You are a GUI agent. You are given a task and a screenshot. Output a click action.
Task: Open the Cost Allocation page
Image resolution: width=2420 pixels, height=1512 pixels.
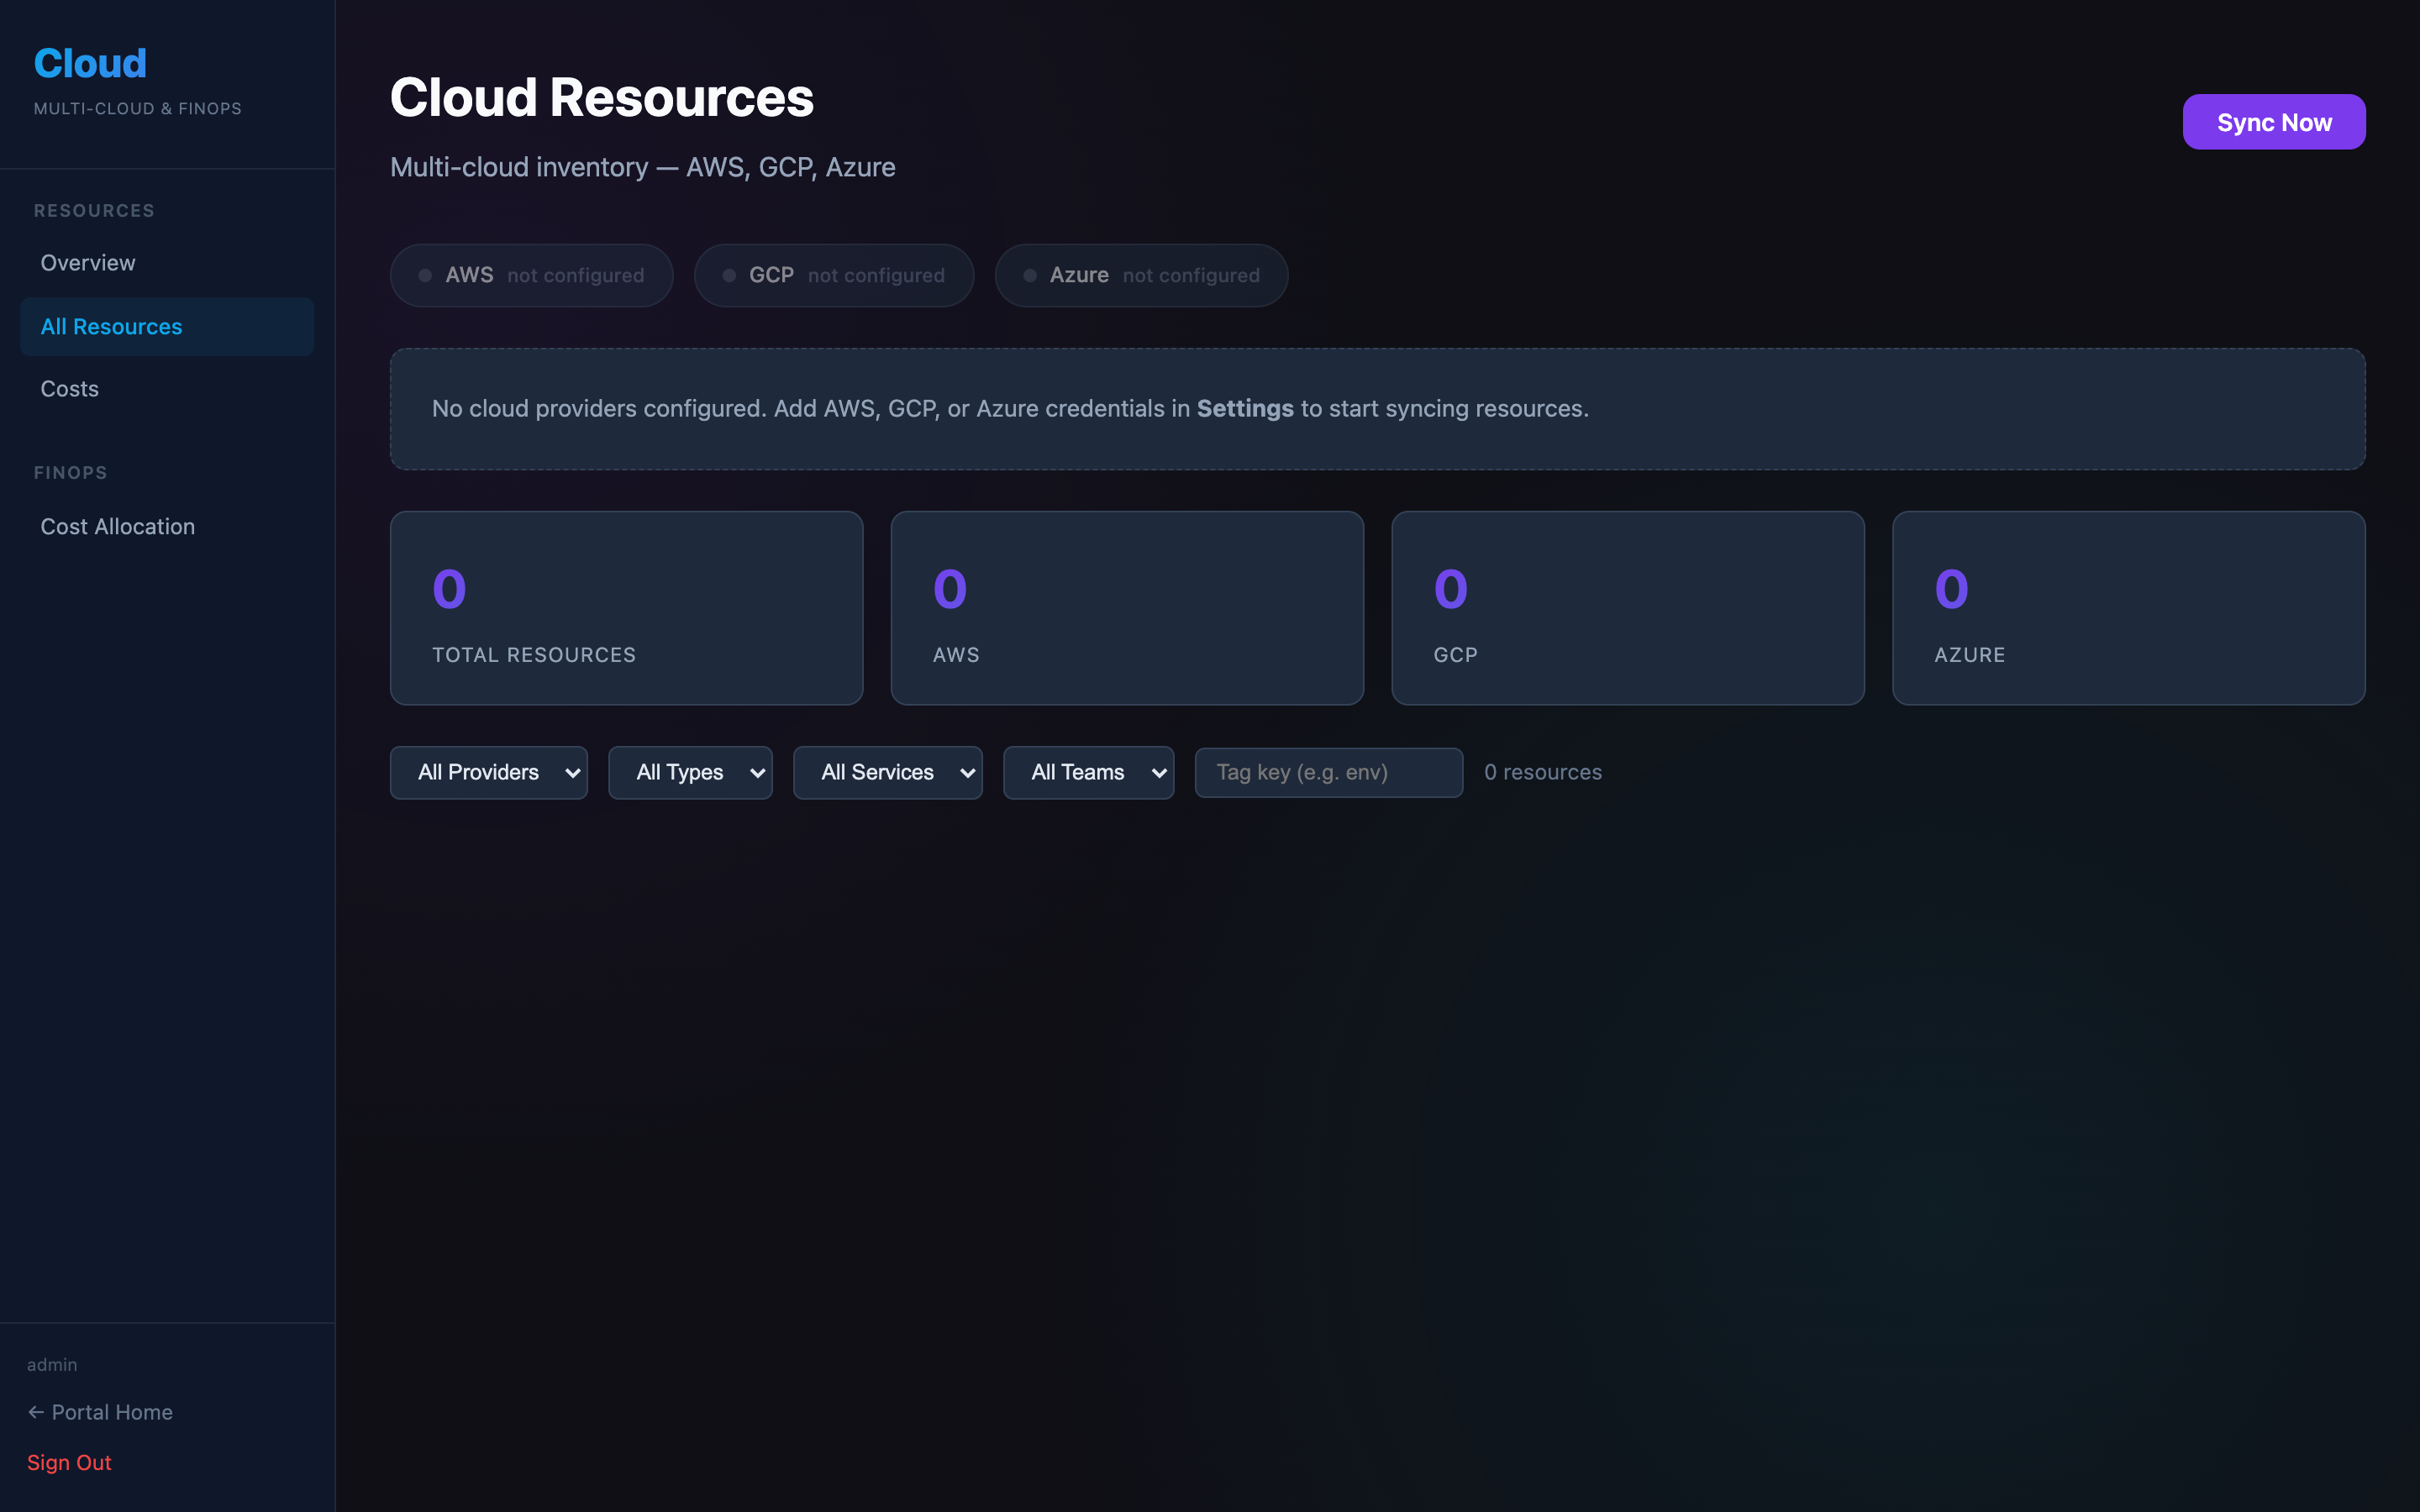point(118,526)
